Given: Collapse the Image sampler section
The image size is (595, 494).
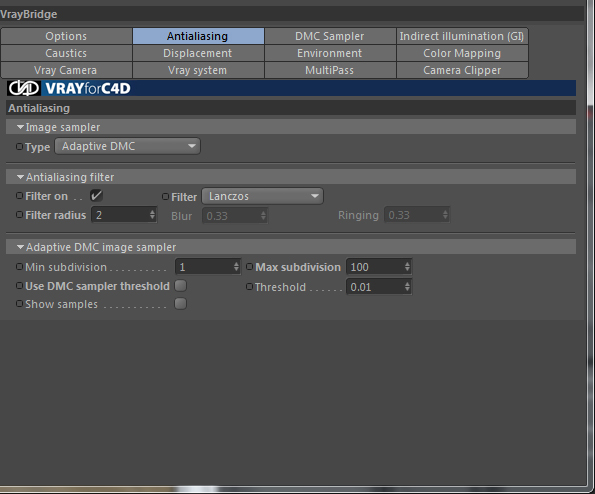Looking at the screenshot, I should coord(20,127).
